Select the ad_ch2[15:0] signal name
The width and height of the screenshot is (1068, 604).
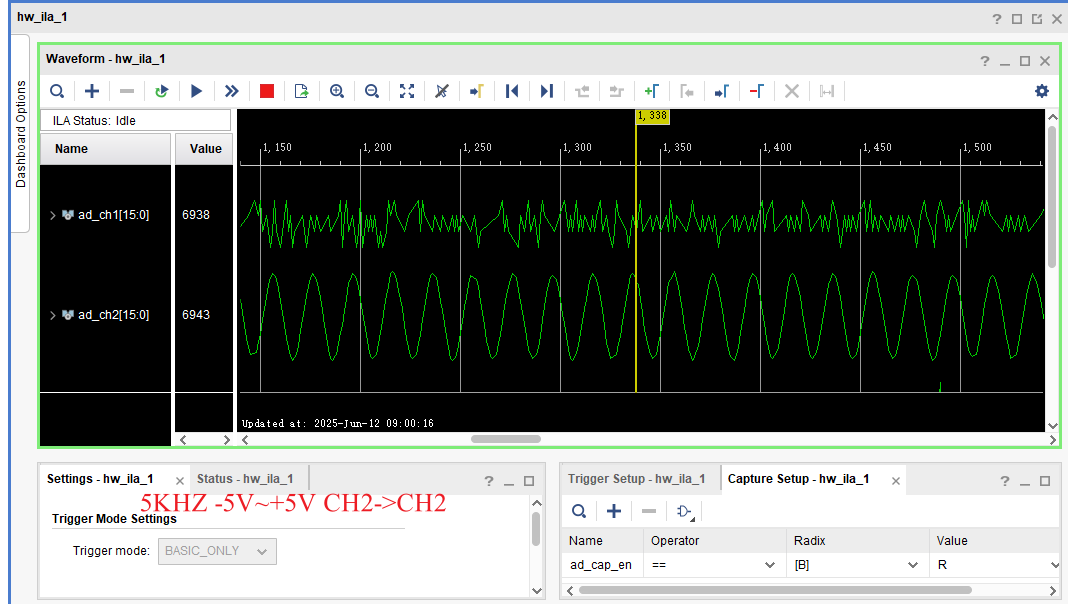[x=113, y=315]
